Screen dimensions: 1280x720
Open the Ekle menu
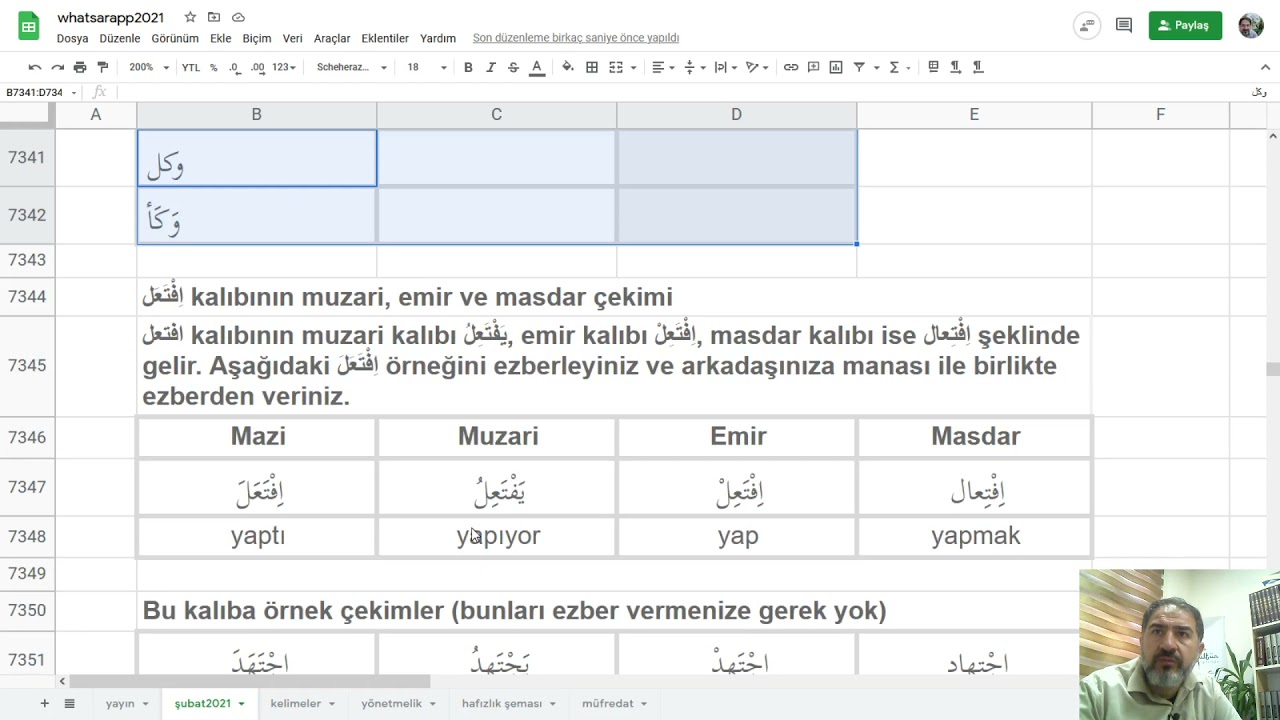click(221, 38)
